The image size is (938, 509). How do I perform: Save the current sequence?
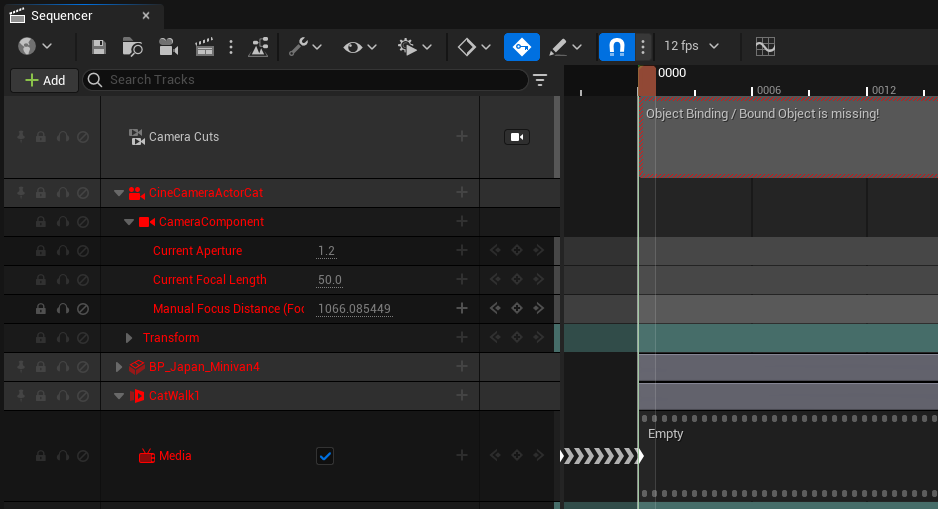pos(98,47)
